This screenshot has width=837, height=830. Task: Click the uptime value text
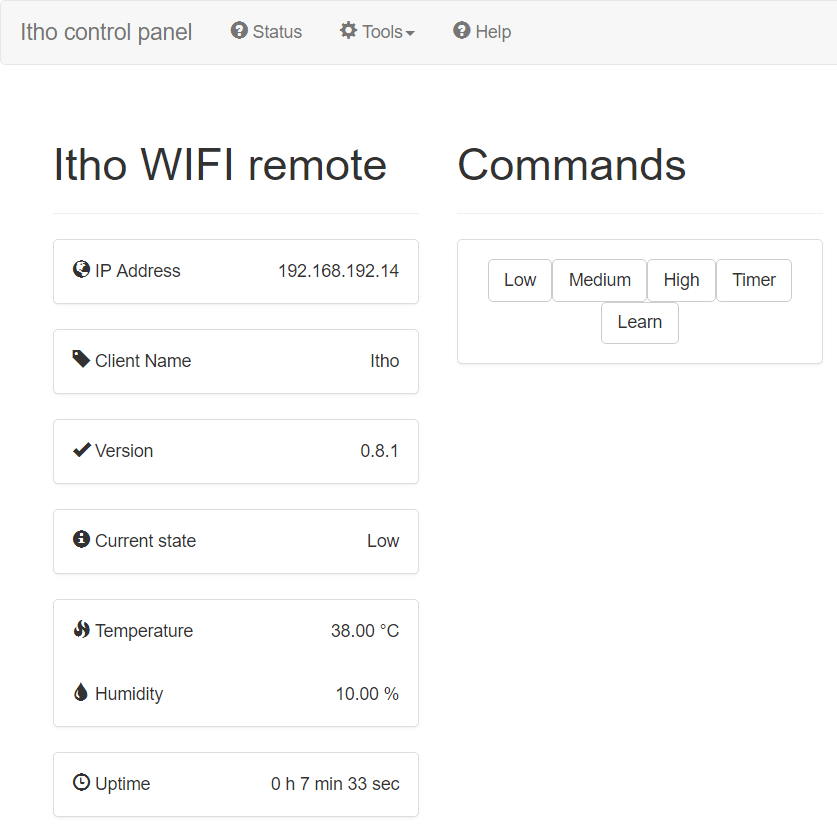coord(335,784)
